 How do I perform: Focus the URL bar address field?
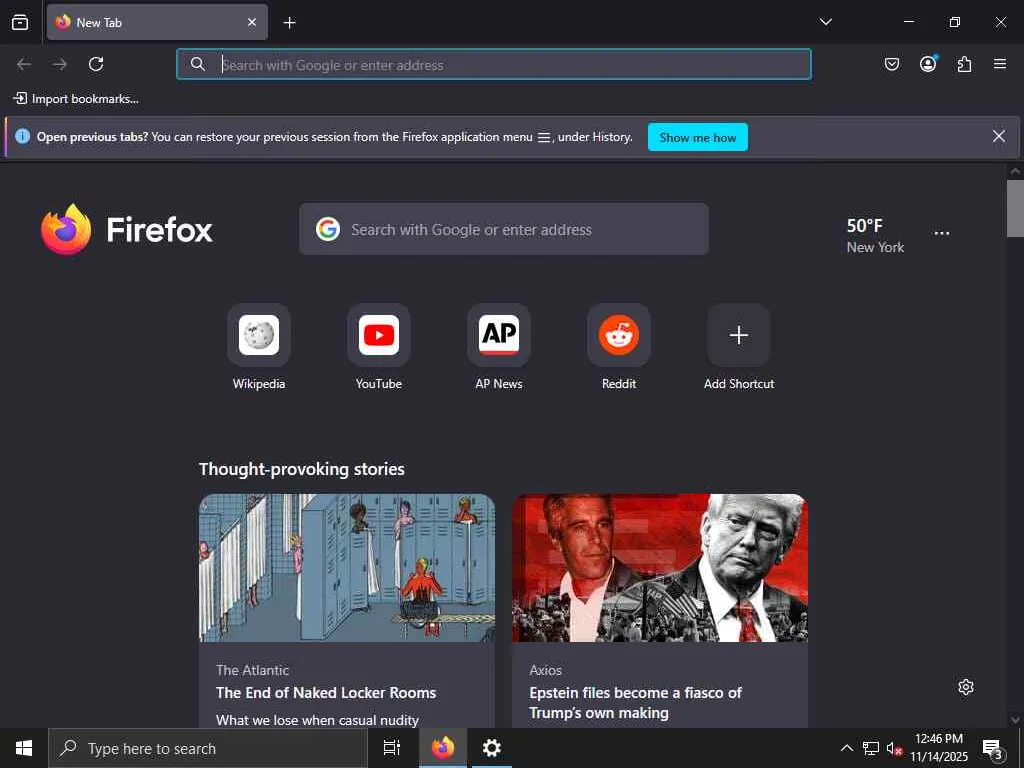(x=494, y=64)
